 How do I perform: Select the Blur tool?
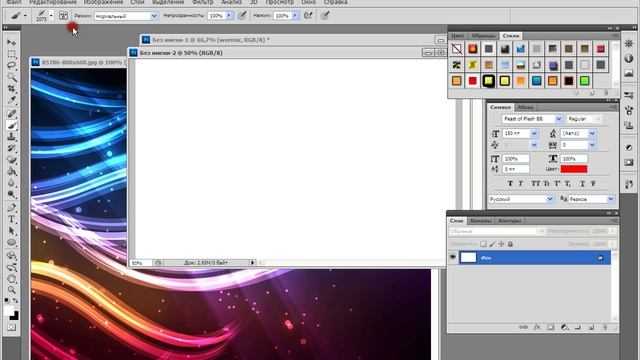point(11,183)
